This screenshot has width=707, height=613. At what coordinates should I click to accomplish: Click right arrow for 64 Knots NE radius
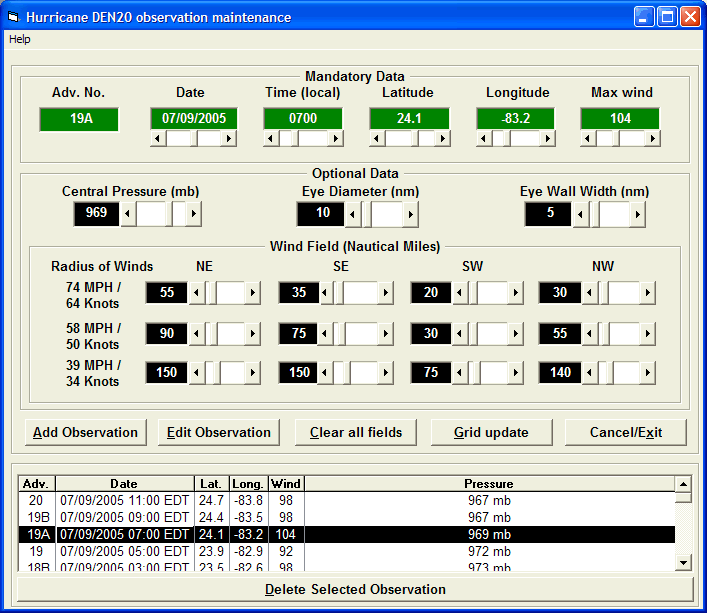(253, 292)
